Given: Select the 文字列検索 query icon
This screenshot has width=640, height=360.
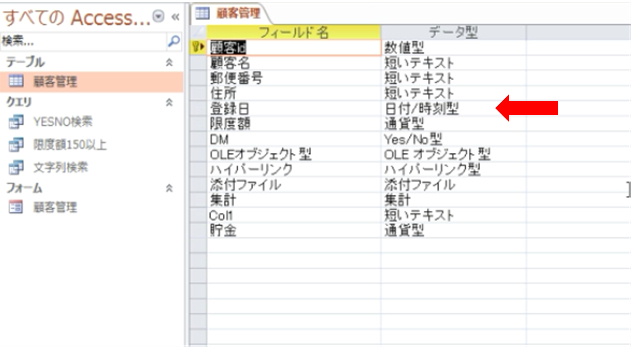Looking at the screenshot, I should 16,167.
